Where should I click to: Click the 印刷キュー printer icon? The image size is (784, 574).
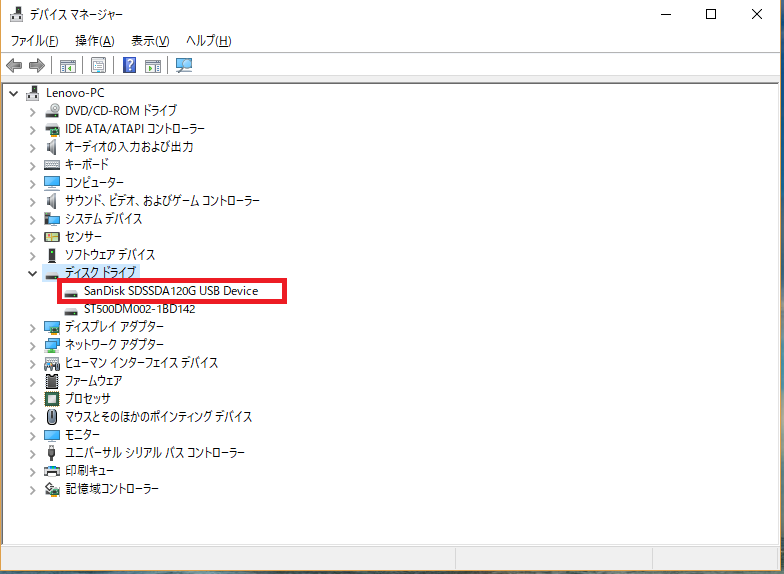(x=52, y=471)
